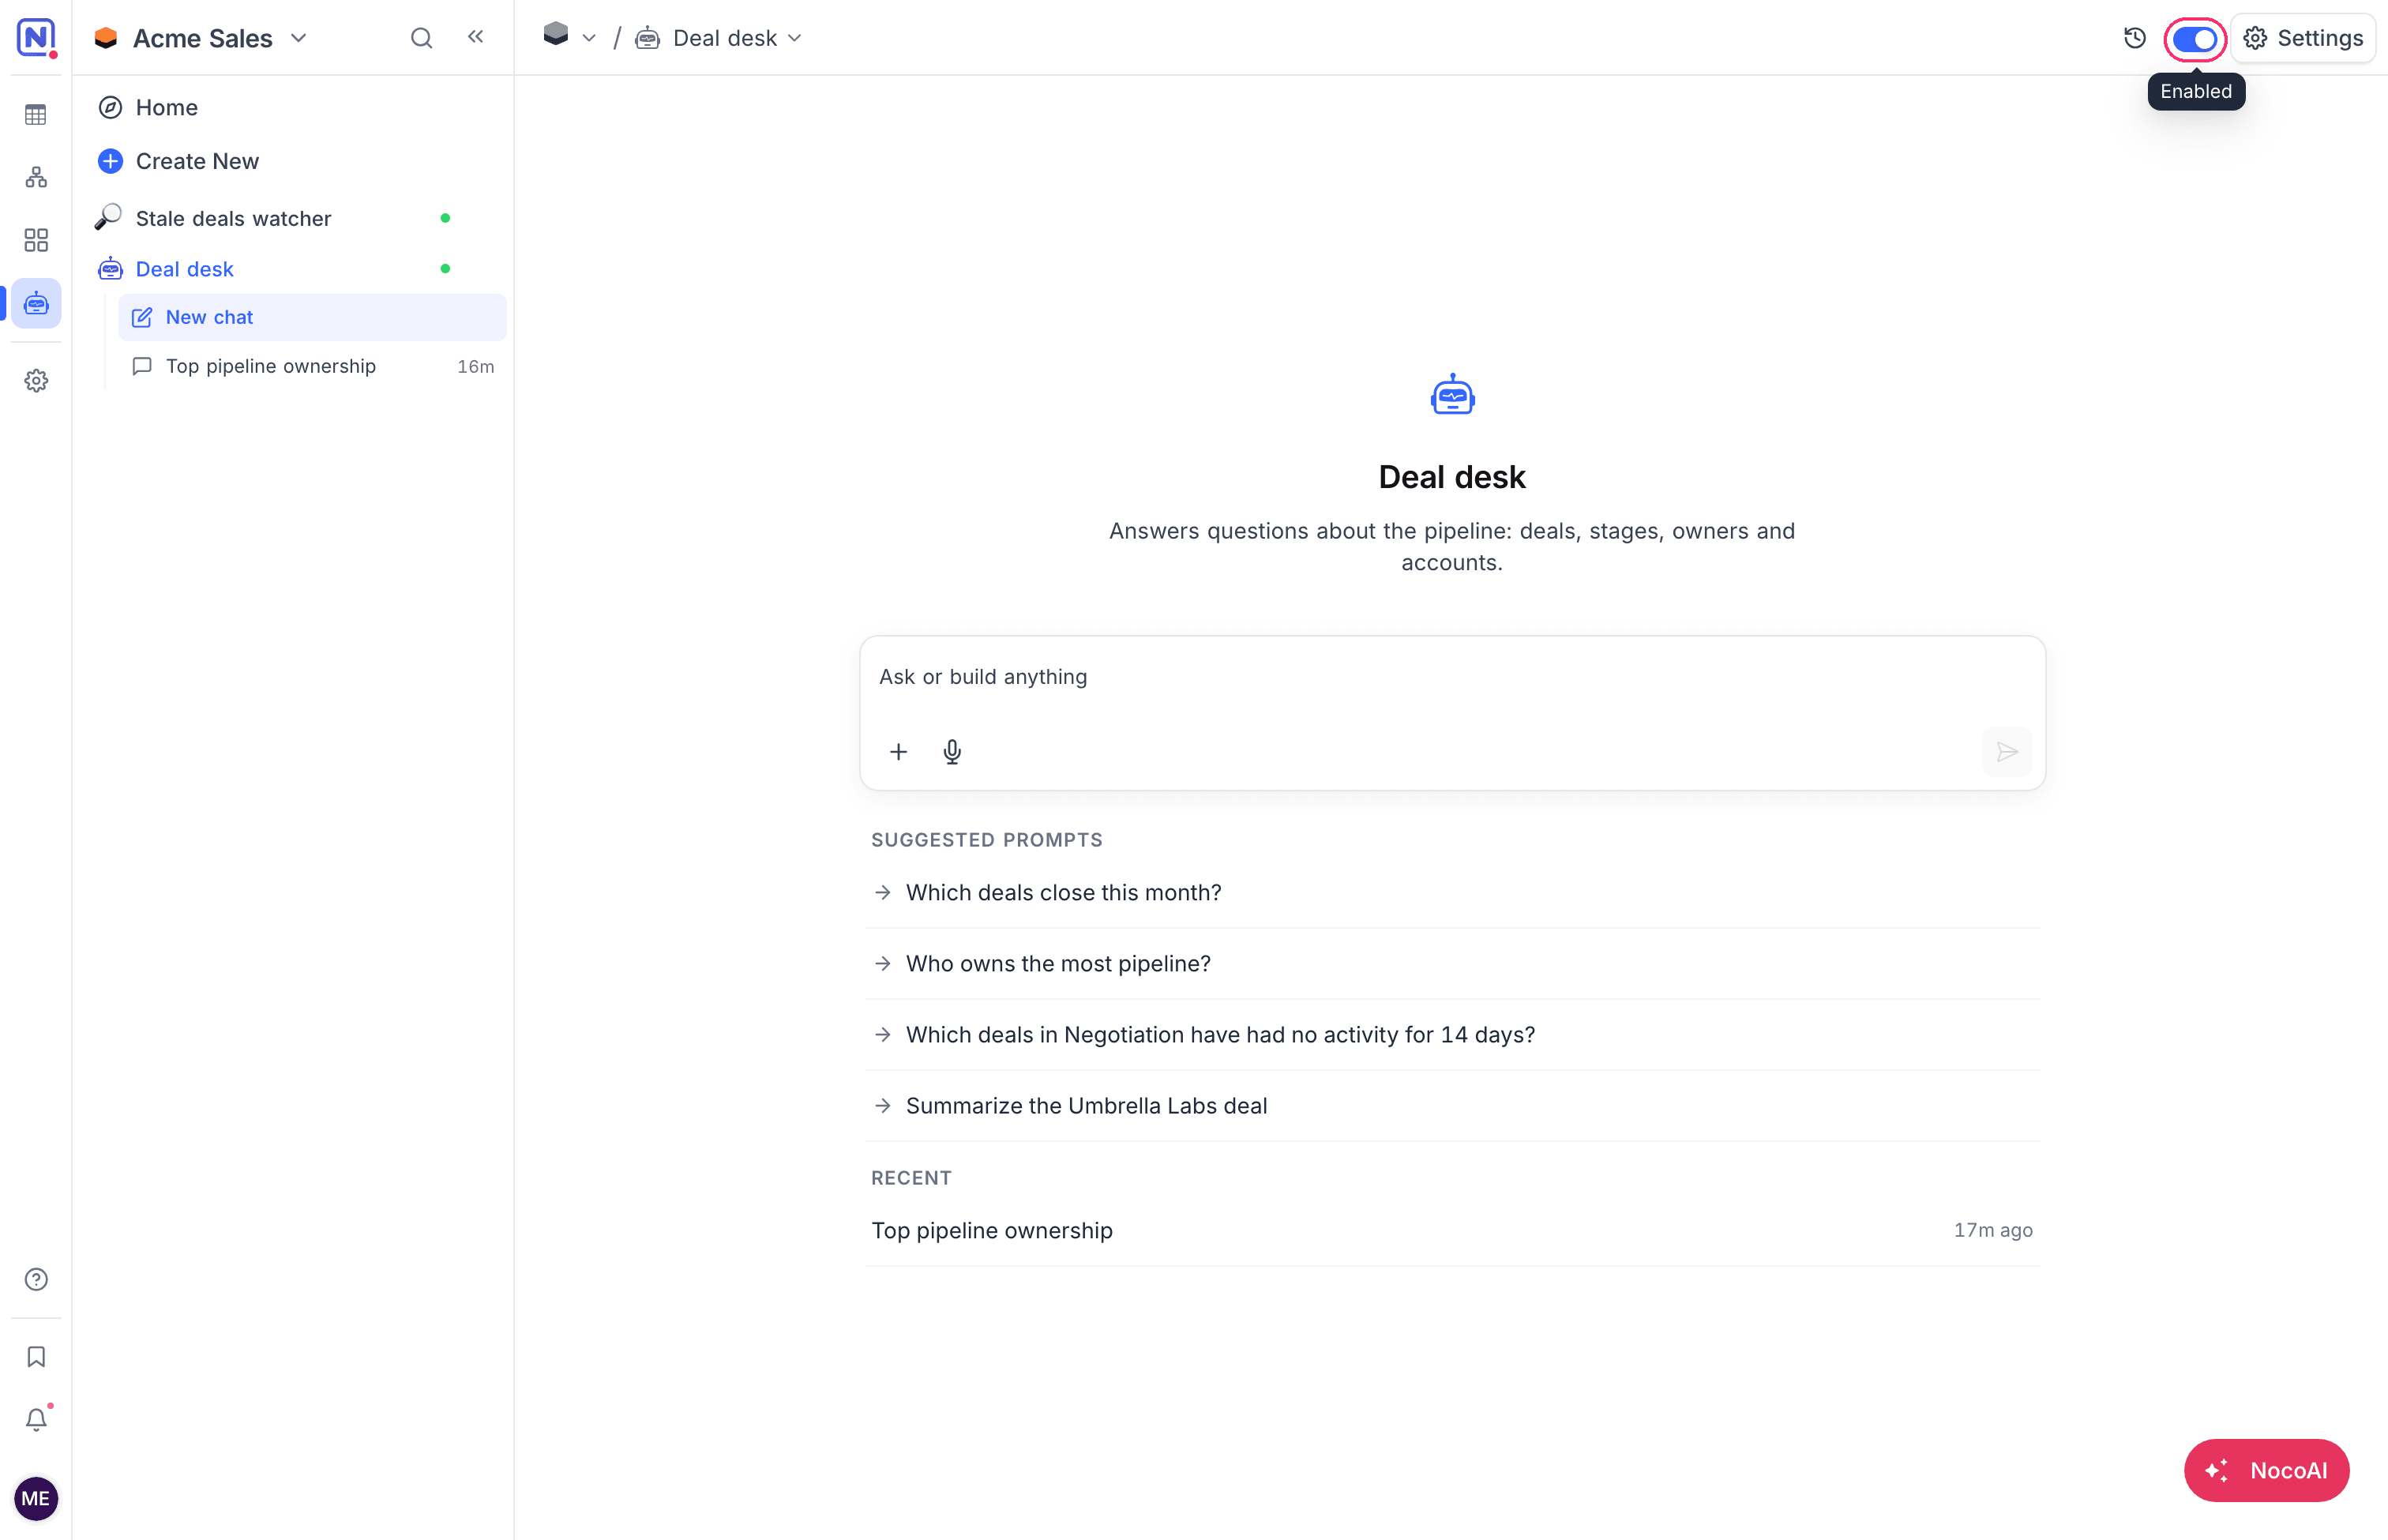Image resolution: width=2388 pixels, height=1540 pixels.
Task: Launch the NocoAI assistant button
Action: [2266, 1470]
